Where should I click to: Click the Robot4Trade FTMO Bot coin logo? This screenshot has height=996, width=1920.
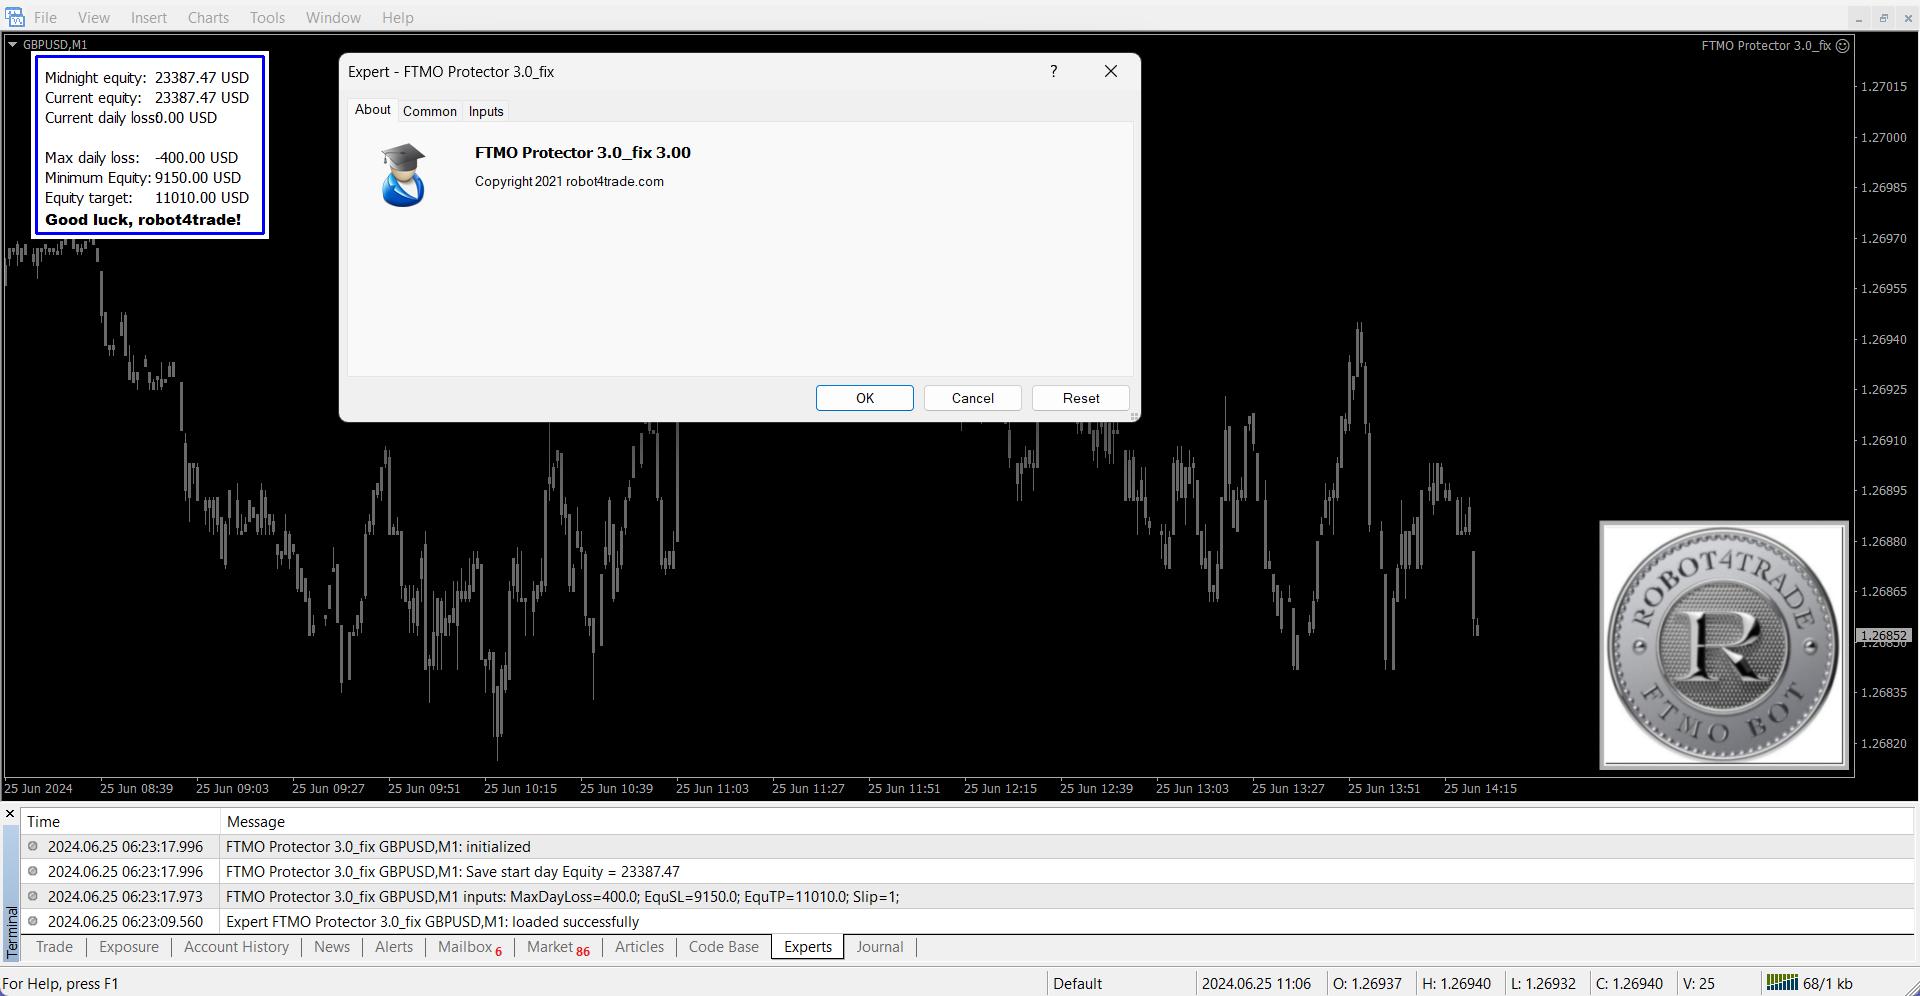pyautogui.click(x=1723, y=645)
